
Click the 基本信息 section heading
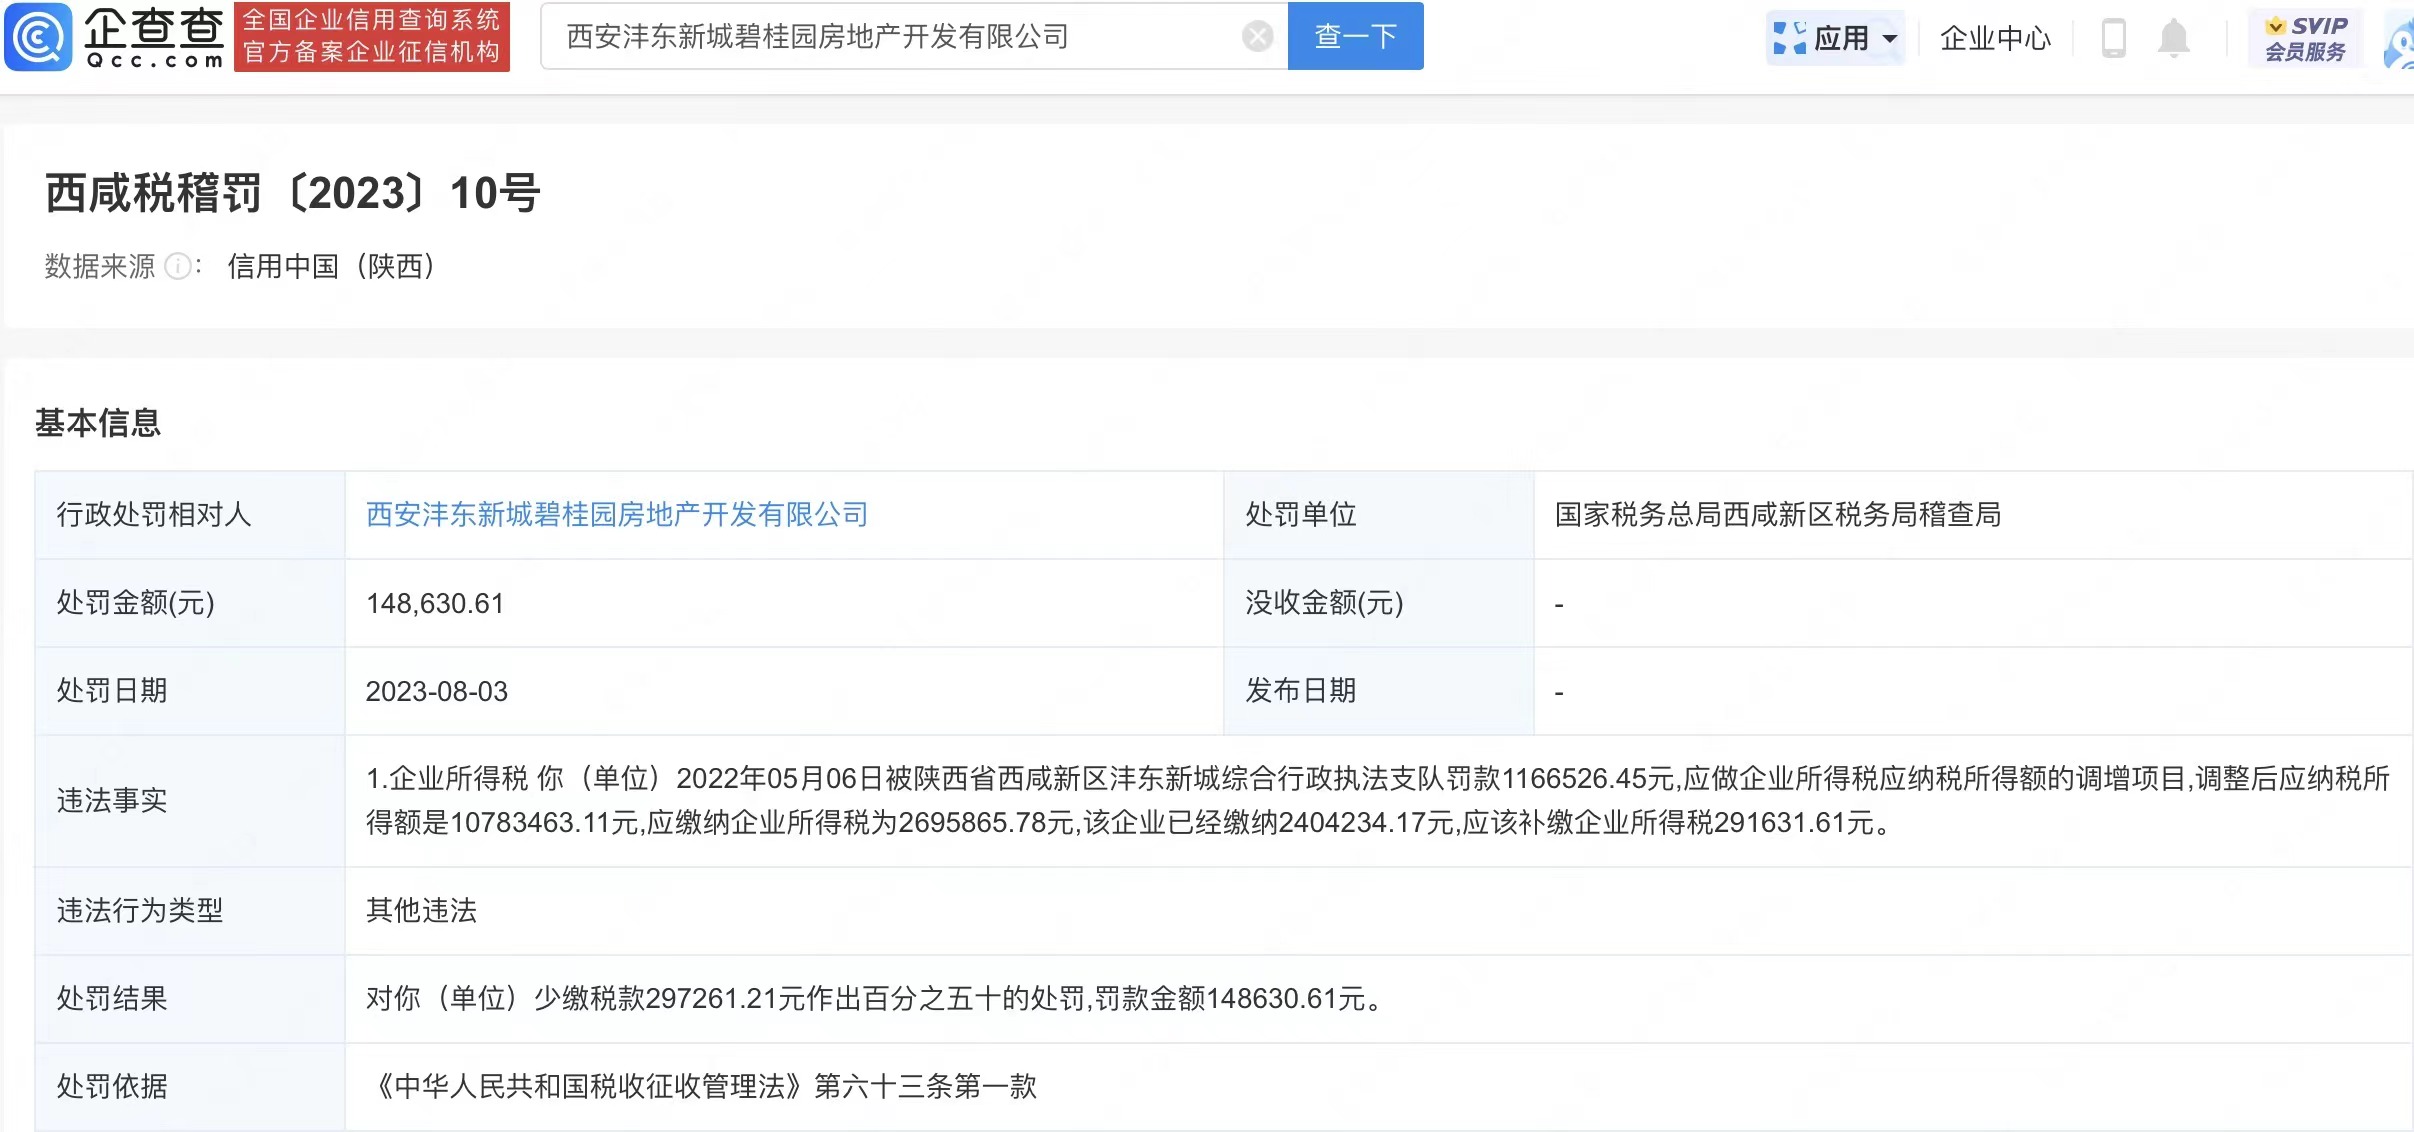[98, 422]
